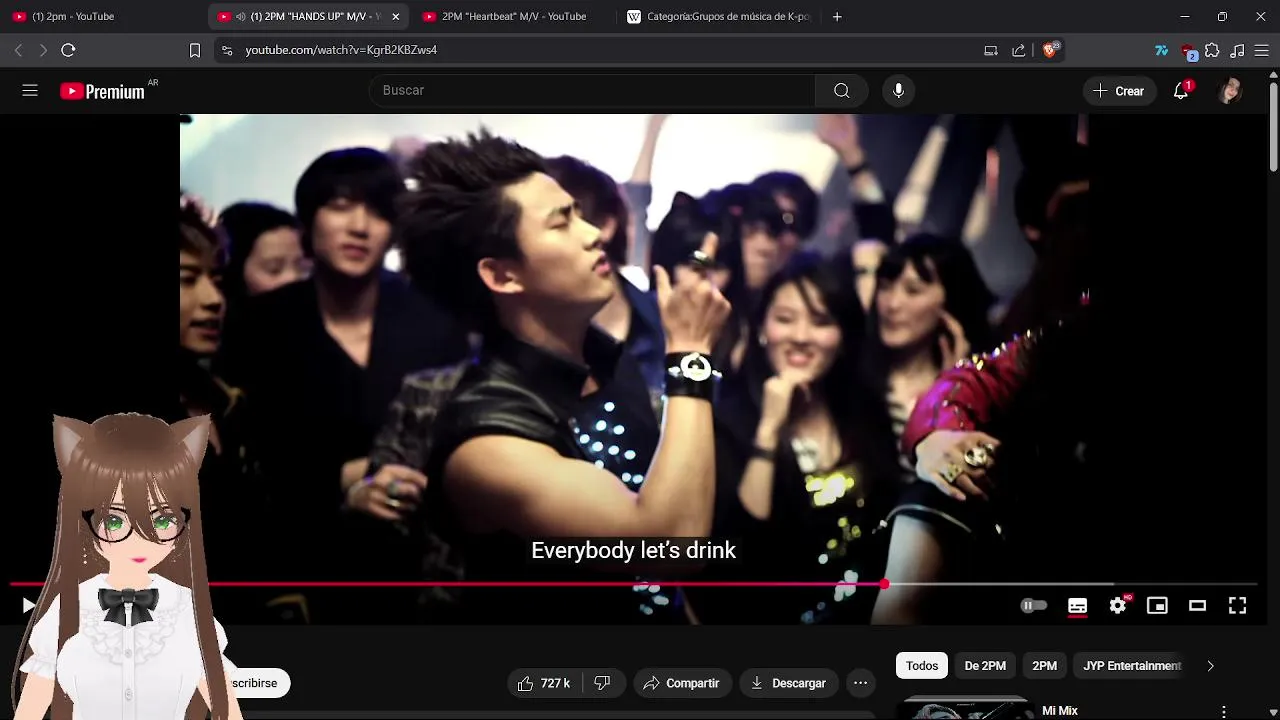Screen dimensions: 1280x720
Task: Click the red playhead scrubber dot
Action: (x=885, y=584)
